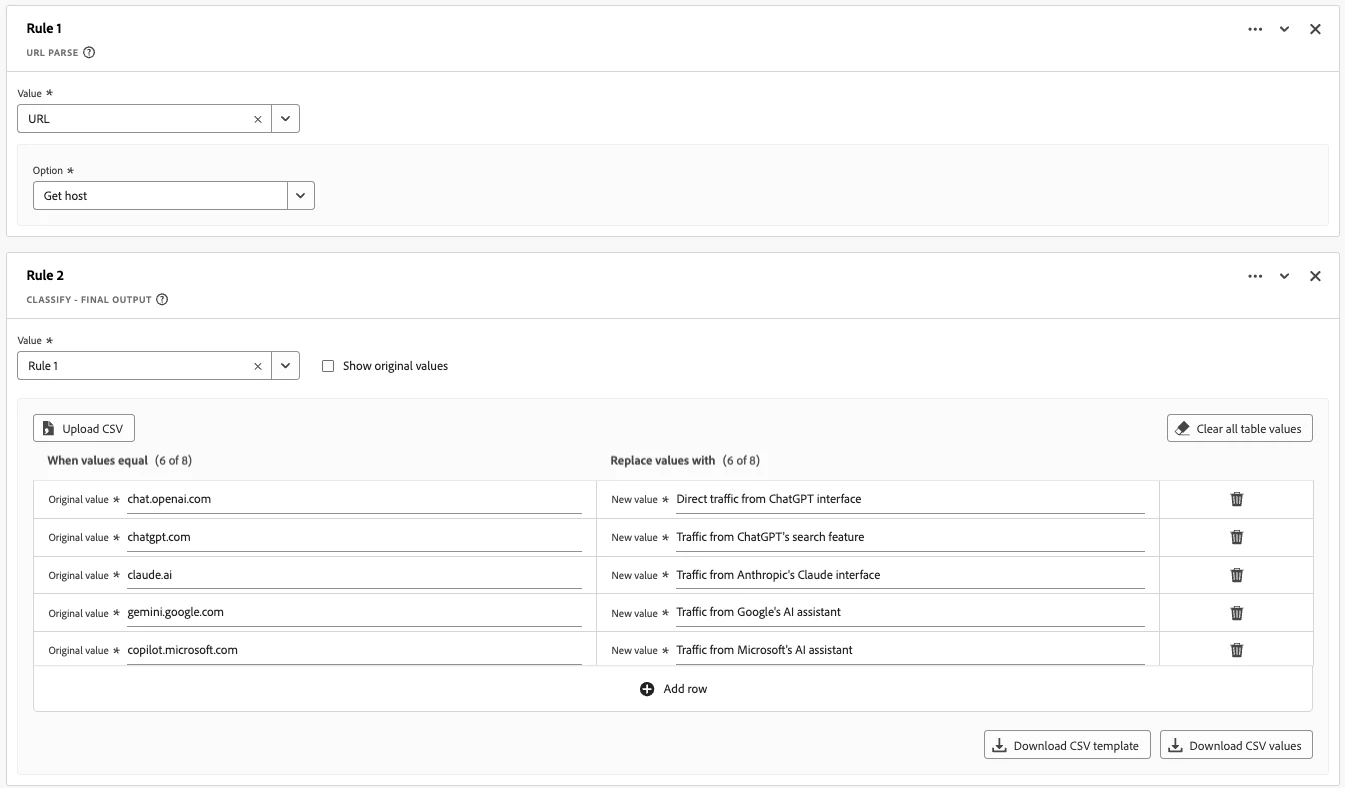Click Upload CSV button
The height and width of the screenshot is (788, 1345).
(x=84, y=428)
